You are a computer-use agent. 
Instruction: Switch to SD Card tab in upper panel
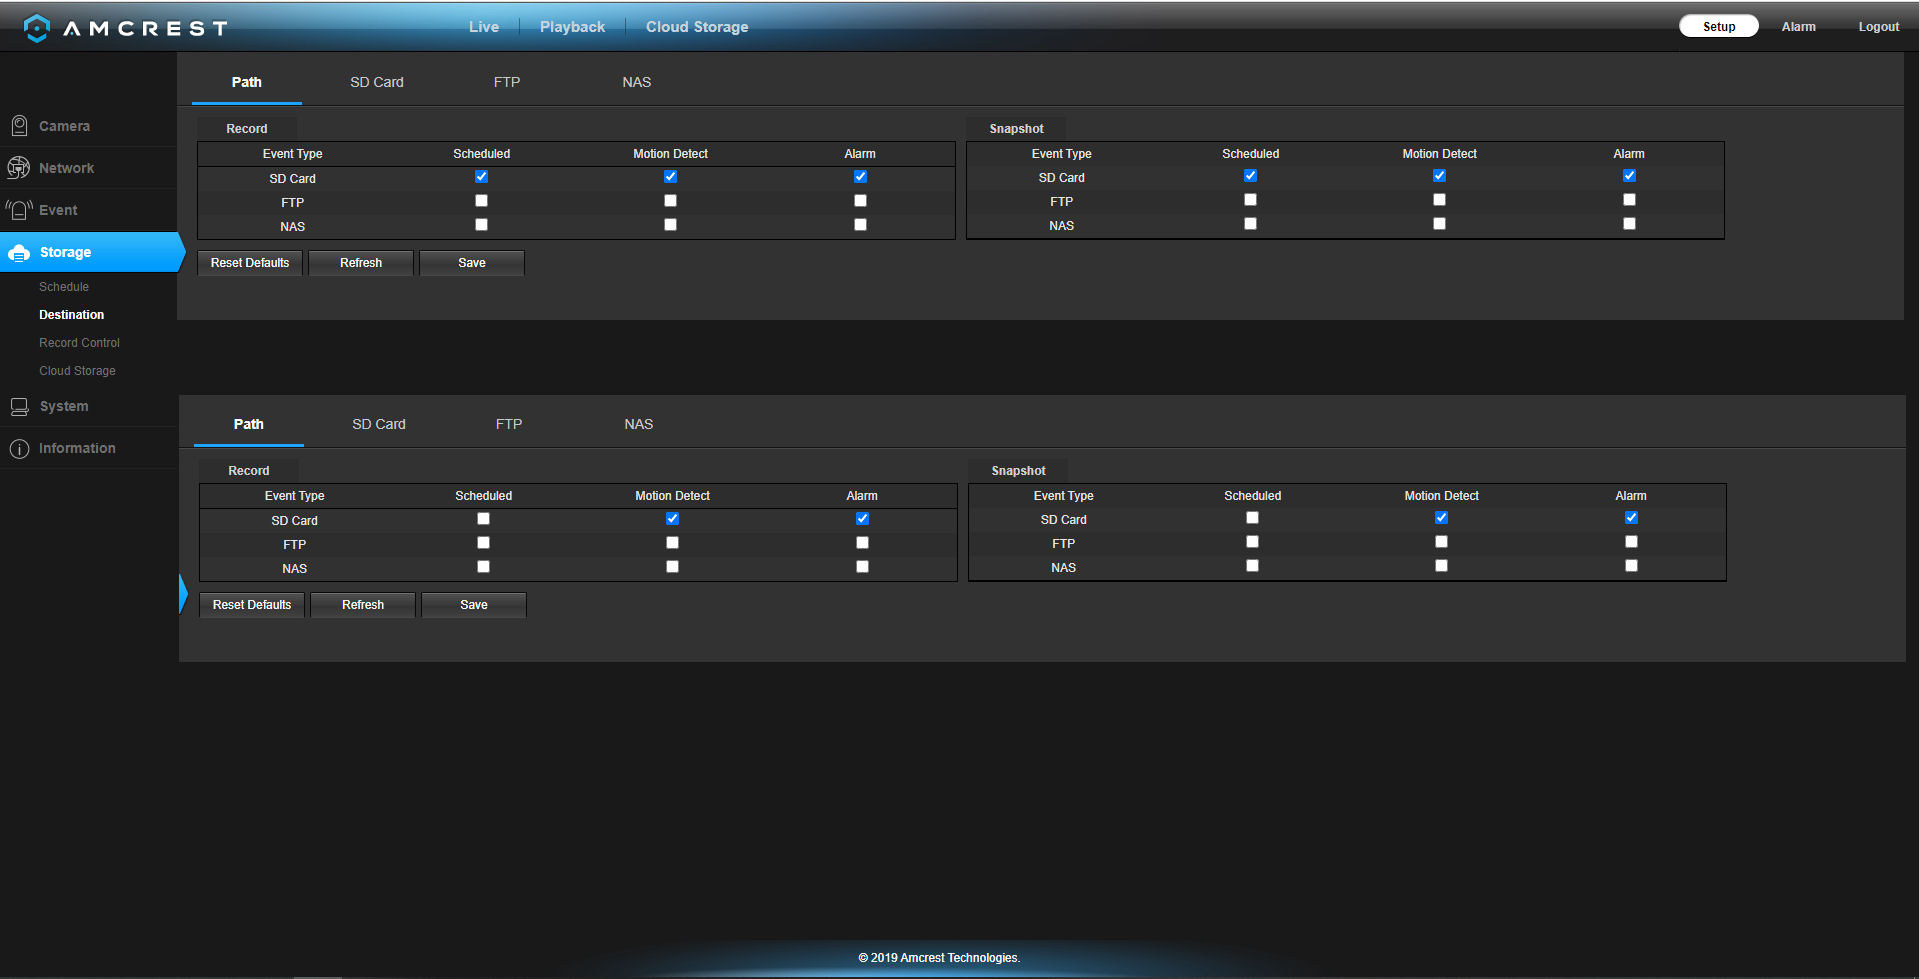377,82
